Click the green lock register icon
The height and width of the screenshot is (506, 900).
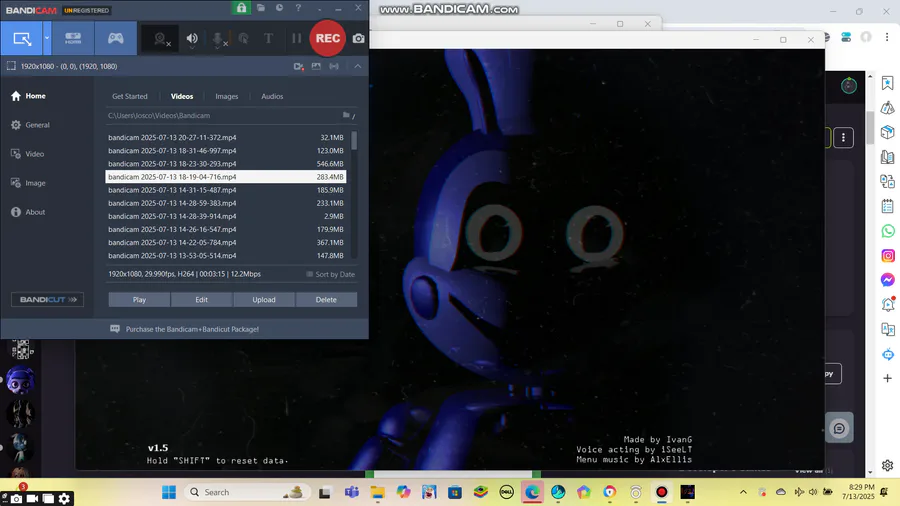pyautogui.click(x=241, y=8)
